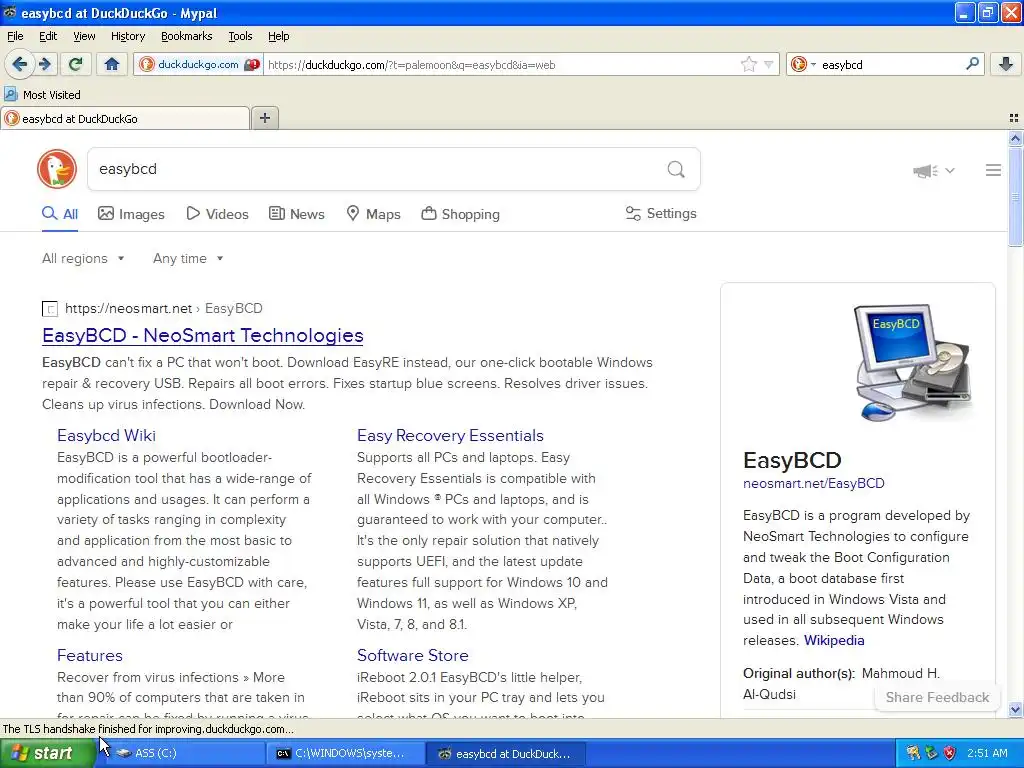Click the search bar magnifier icon
Screen dimensions: 1024x768
(972, 64)
